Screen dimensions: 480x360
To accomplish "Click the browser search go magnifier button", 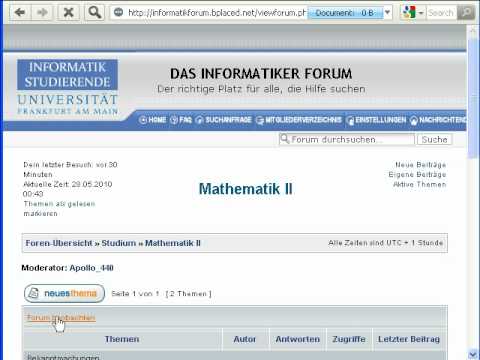I will 466,13.
